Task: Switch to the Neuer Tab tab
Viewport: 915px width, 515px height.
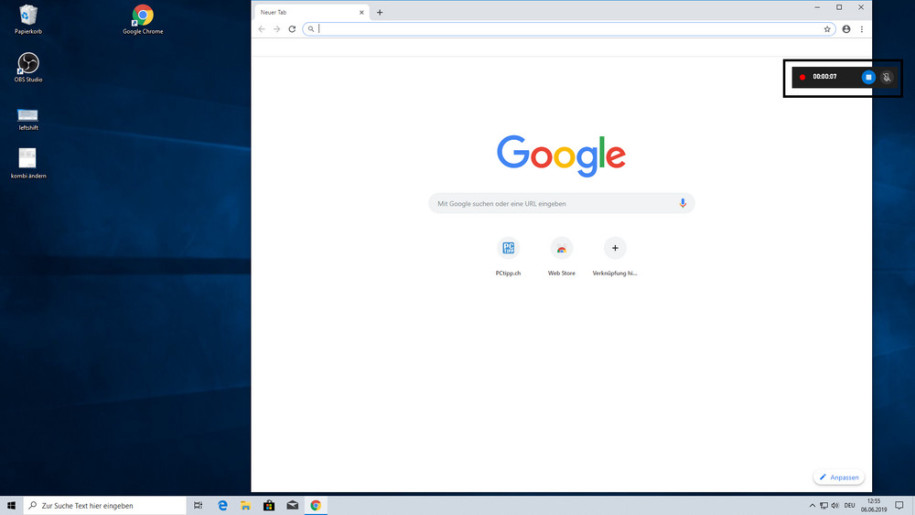Action: click(x=310, y=12)
